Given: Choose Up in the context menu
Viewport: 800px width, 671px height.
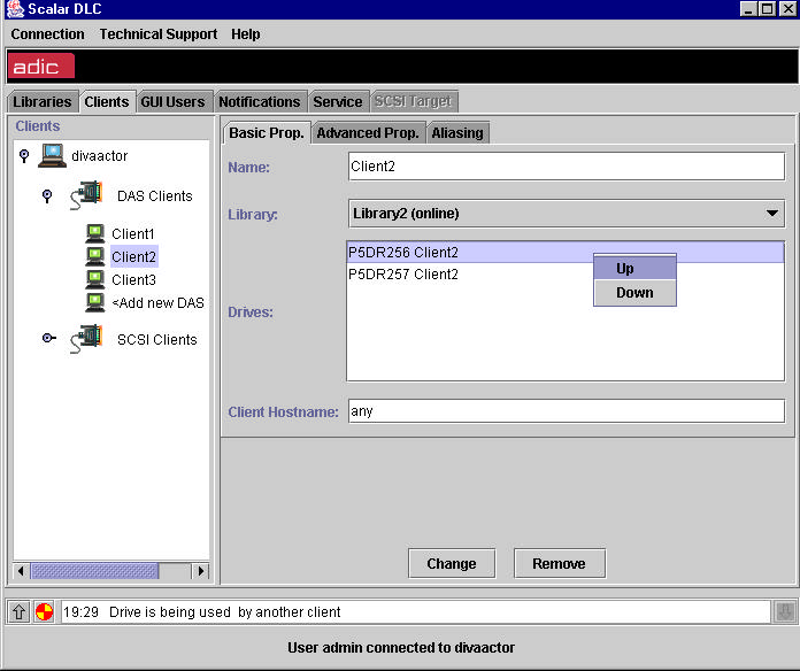Looking at the screenshot, I should tap(635, 268).
